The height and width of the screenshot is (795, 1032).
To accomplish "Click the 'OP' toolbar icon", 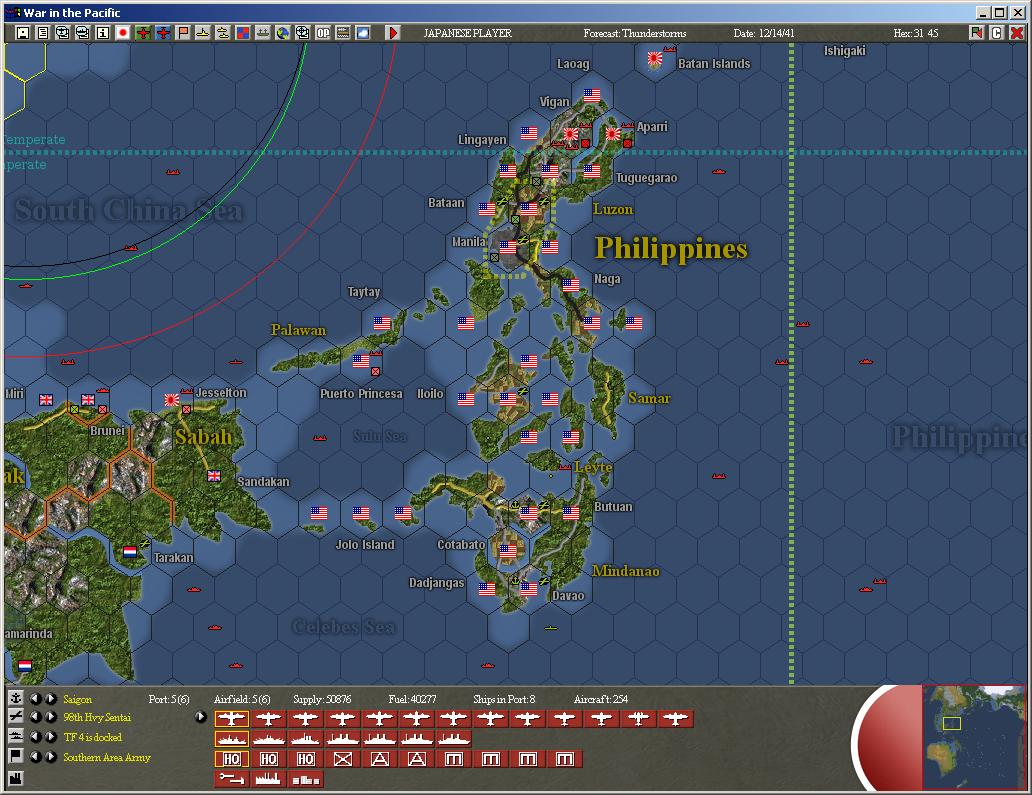I will click(x=322, y=33).
